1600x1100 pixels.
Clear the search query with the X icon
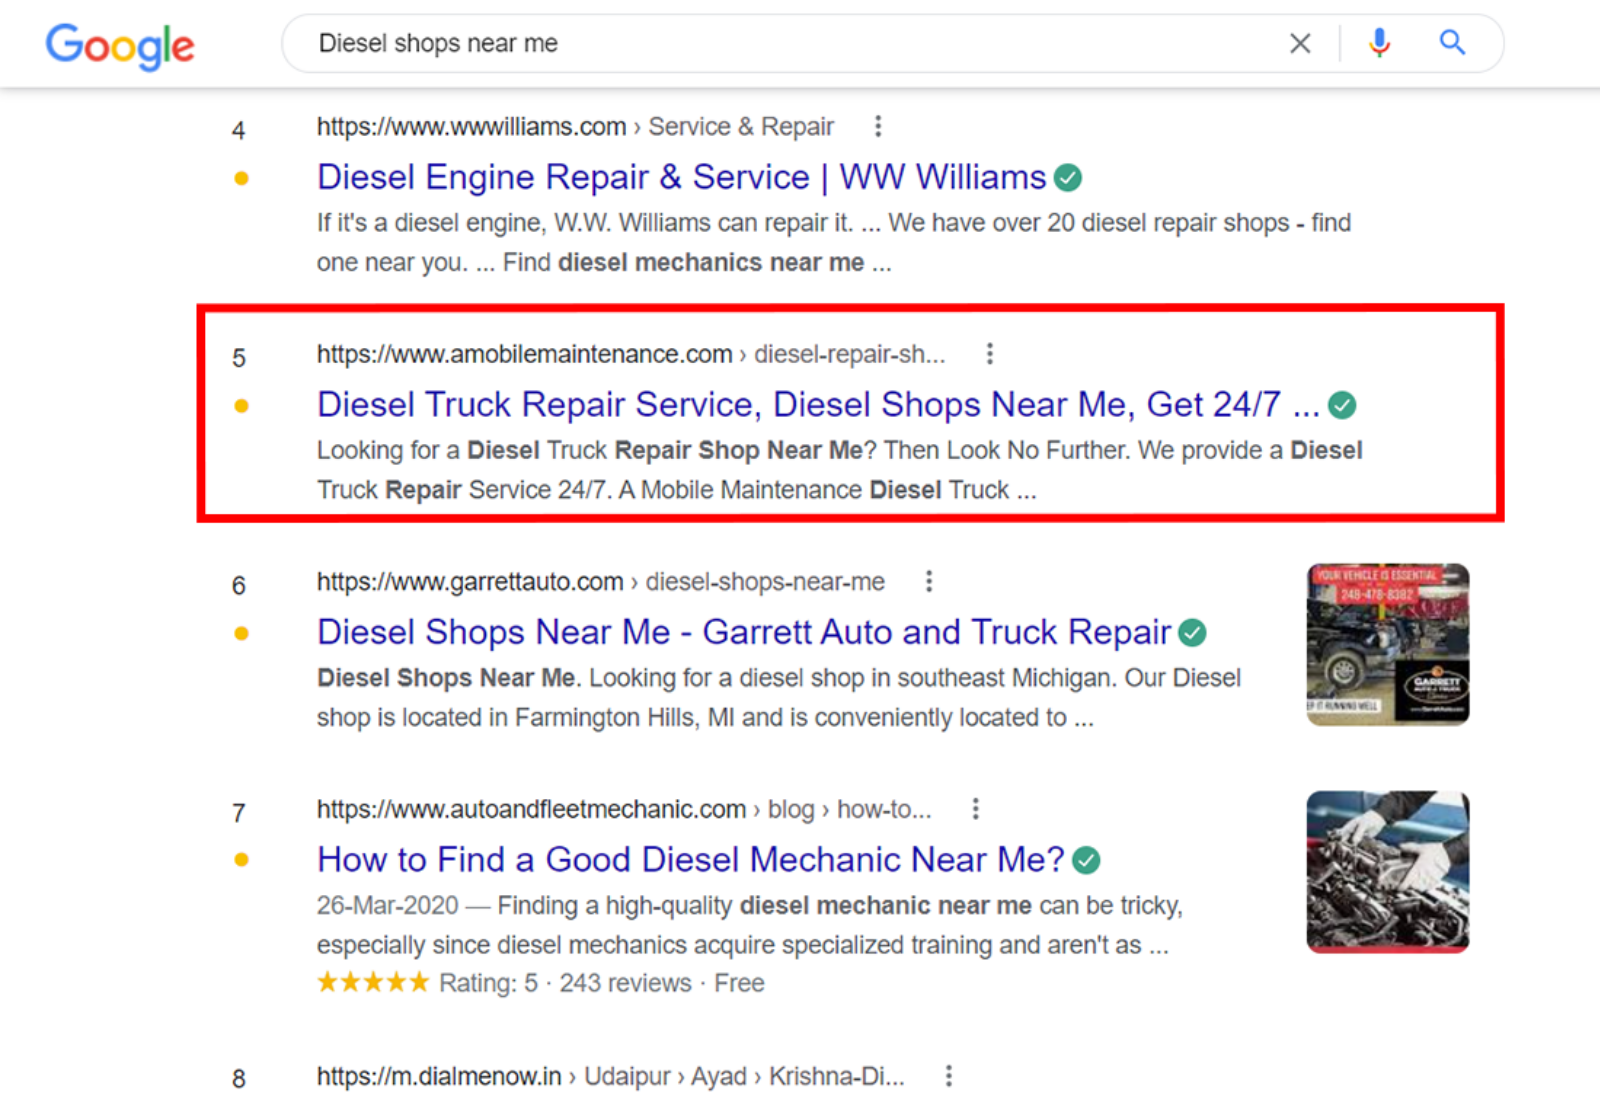(1300, 43)
